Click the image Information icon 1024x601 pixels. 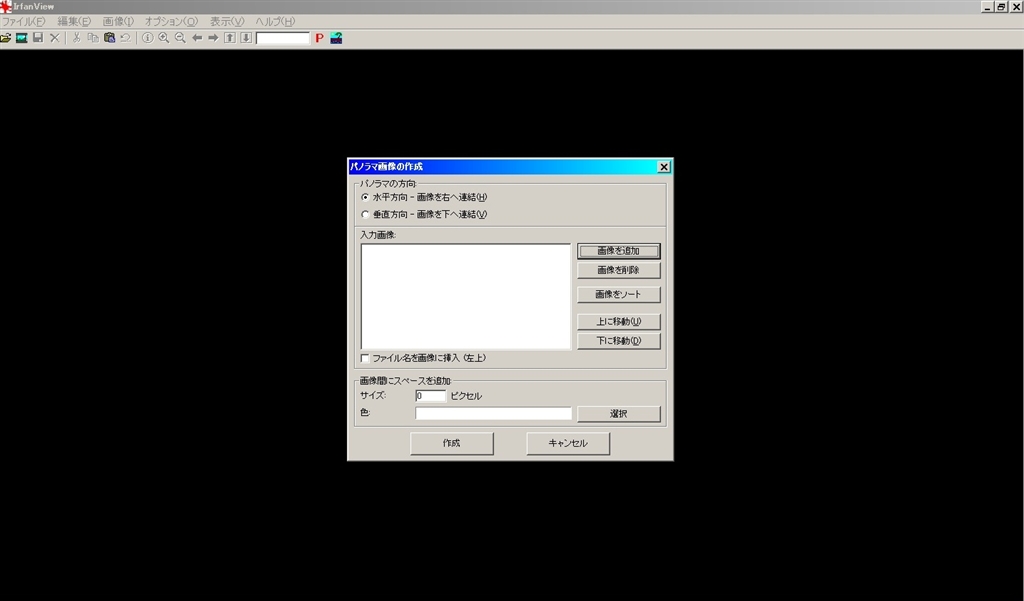click(x=148, y=38)
